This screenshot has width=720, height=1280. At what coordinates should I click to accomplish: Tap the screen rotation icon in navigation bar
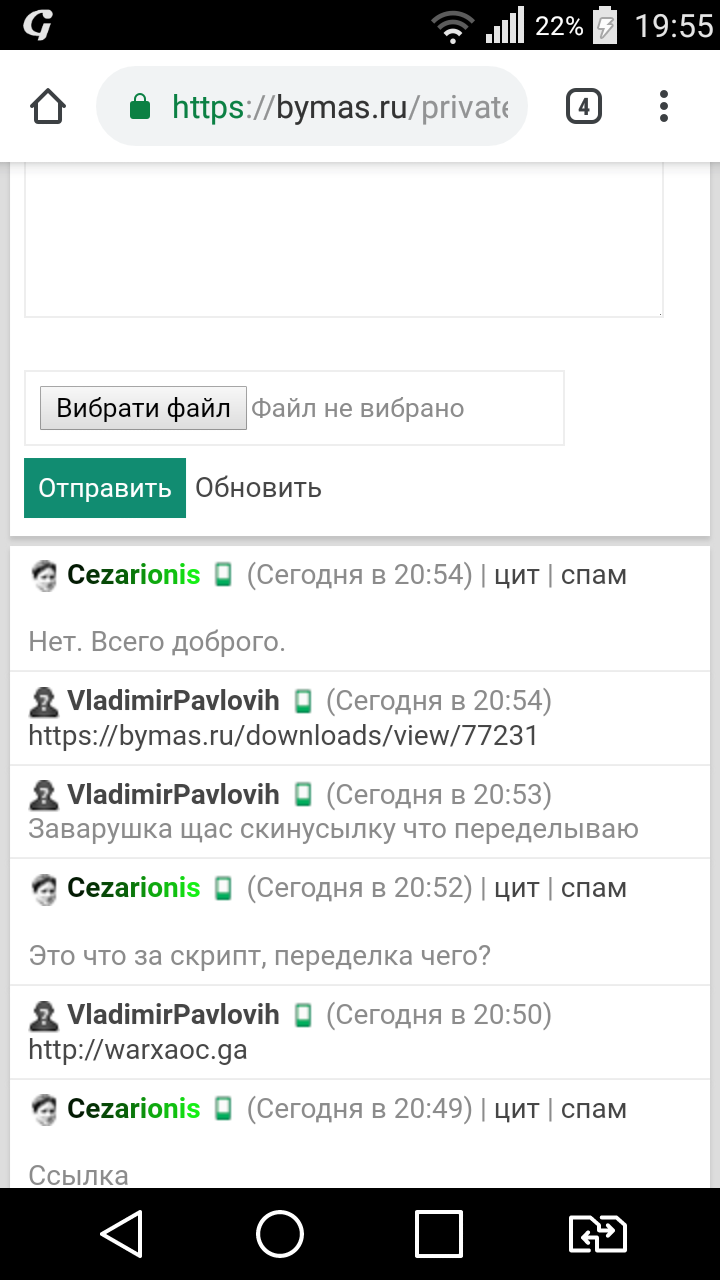597,1234
